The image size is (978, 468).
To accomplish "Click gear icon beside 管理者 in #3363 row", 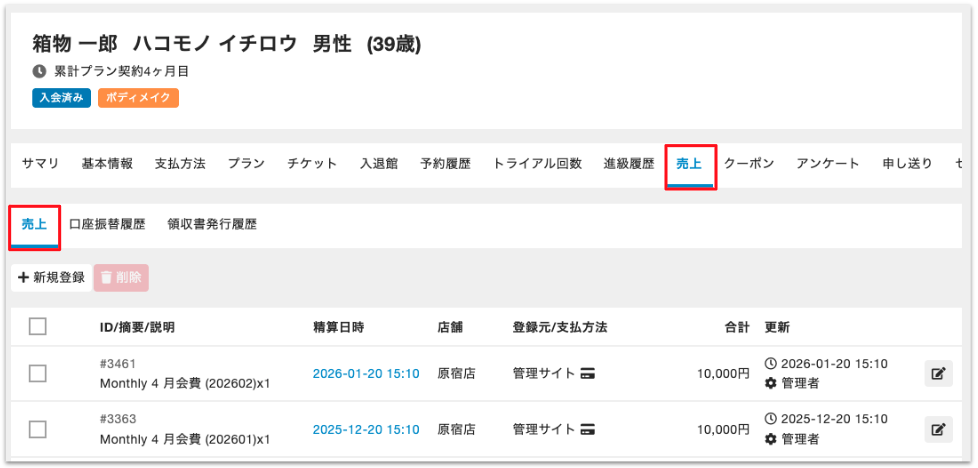I will (x=770, y=439).
